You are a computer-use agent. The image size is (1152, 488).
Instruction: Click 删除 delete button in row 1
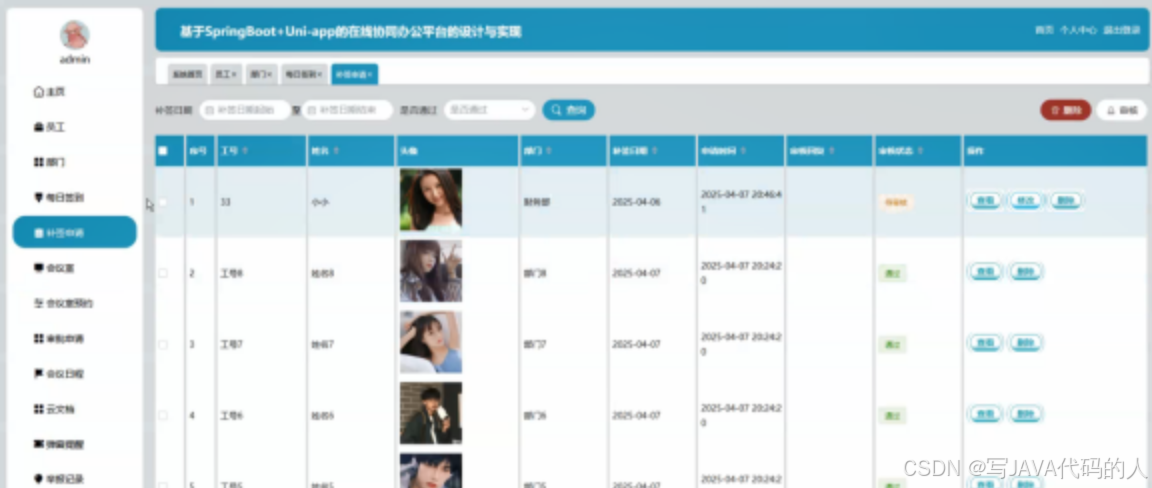pyautogui.click(x=1066, y=201)
